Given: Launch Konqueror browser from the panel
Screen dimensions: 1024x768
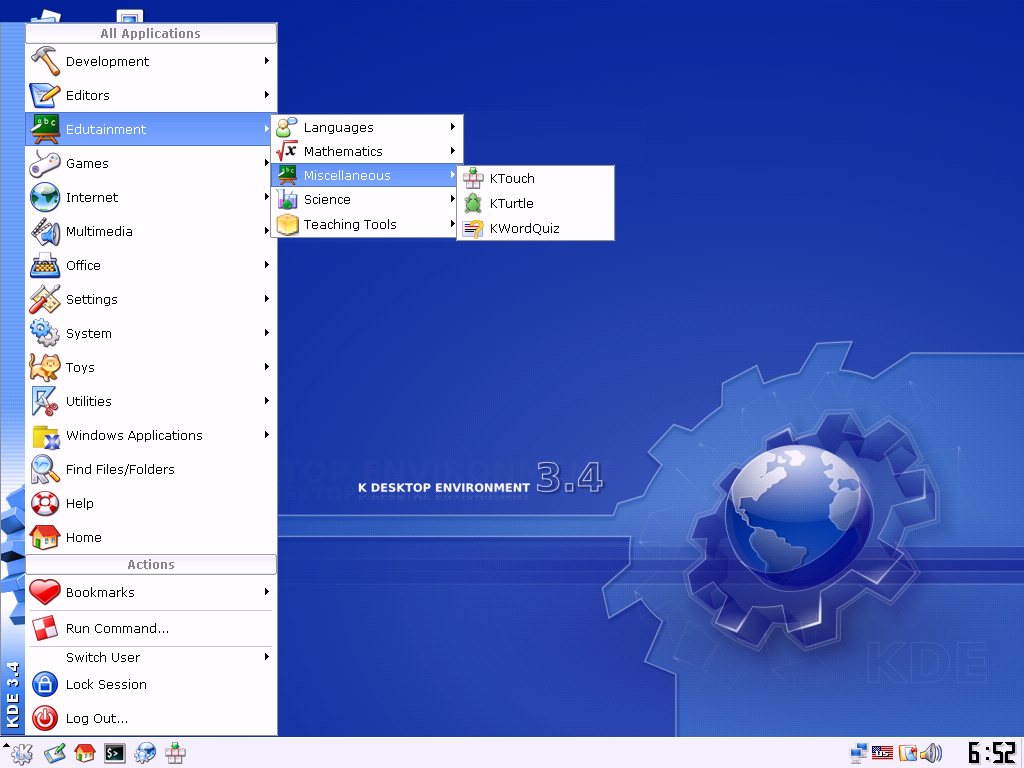Looking at the screenshot, I should click(145, 754).
